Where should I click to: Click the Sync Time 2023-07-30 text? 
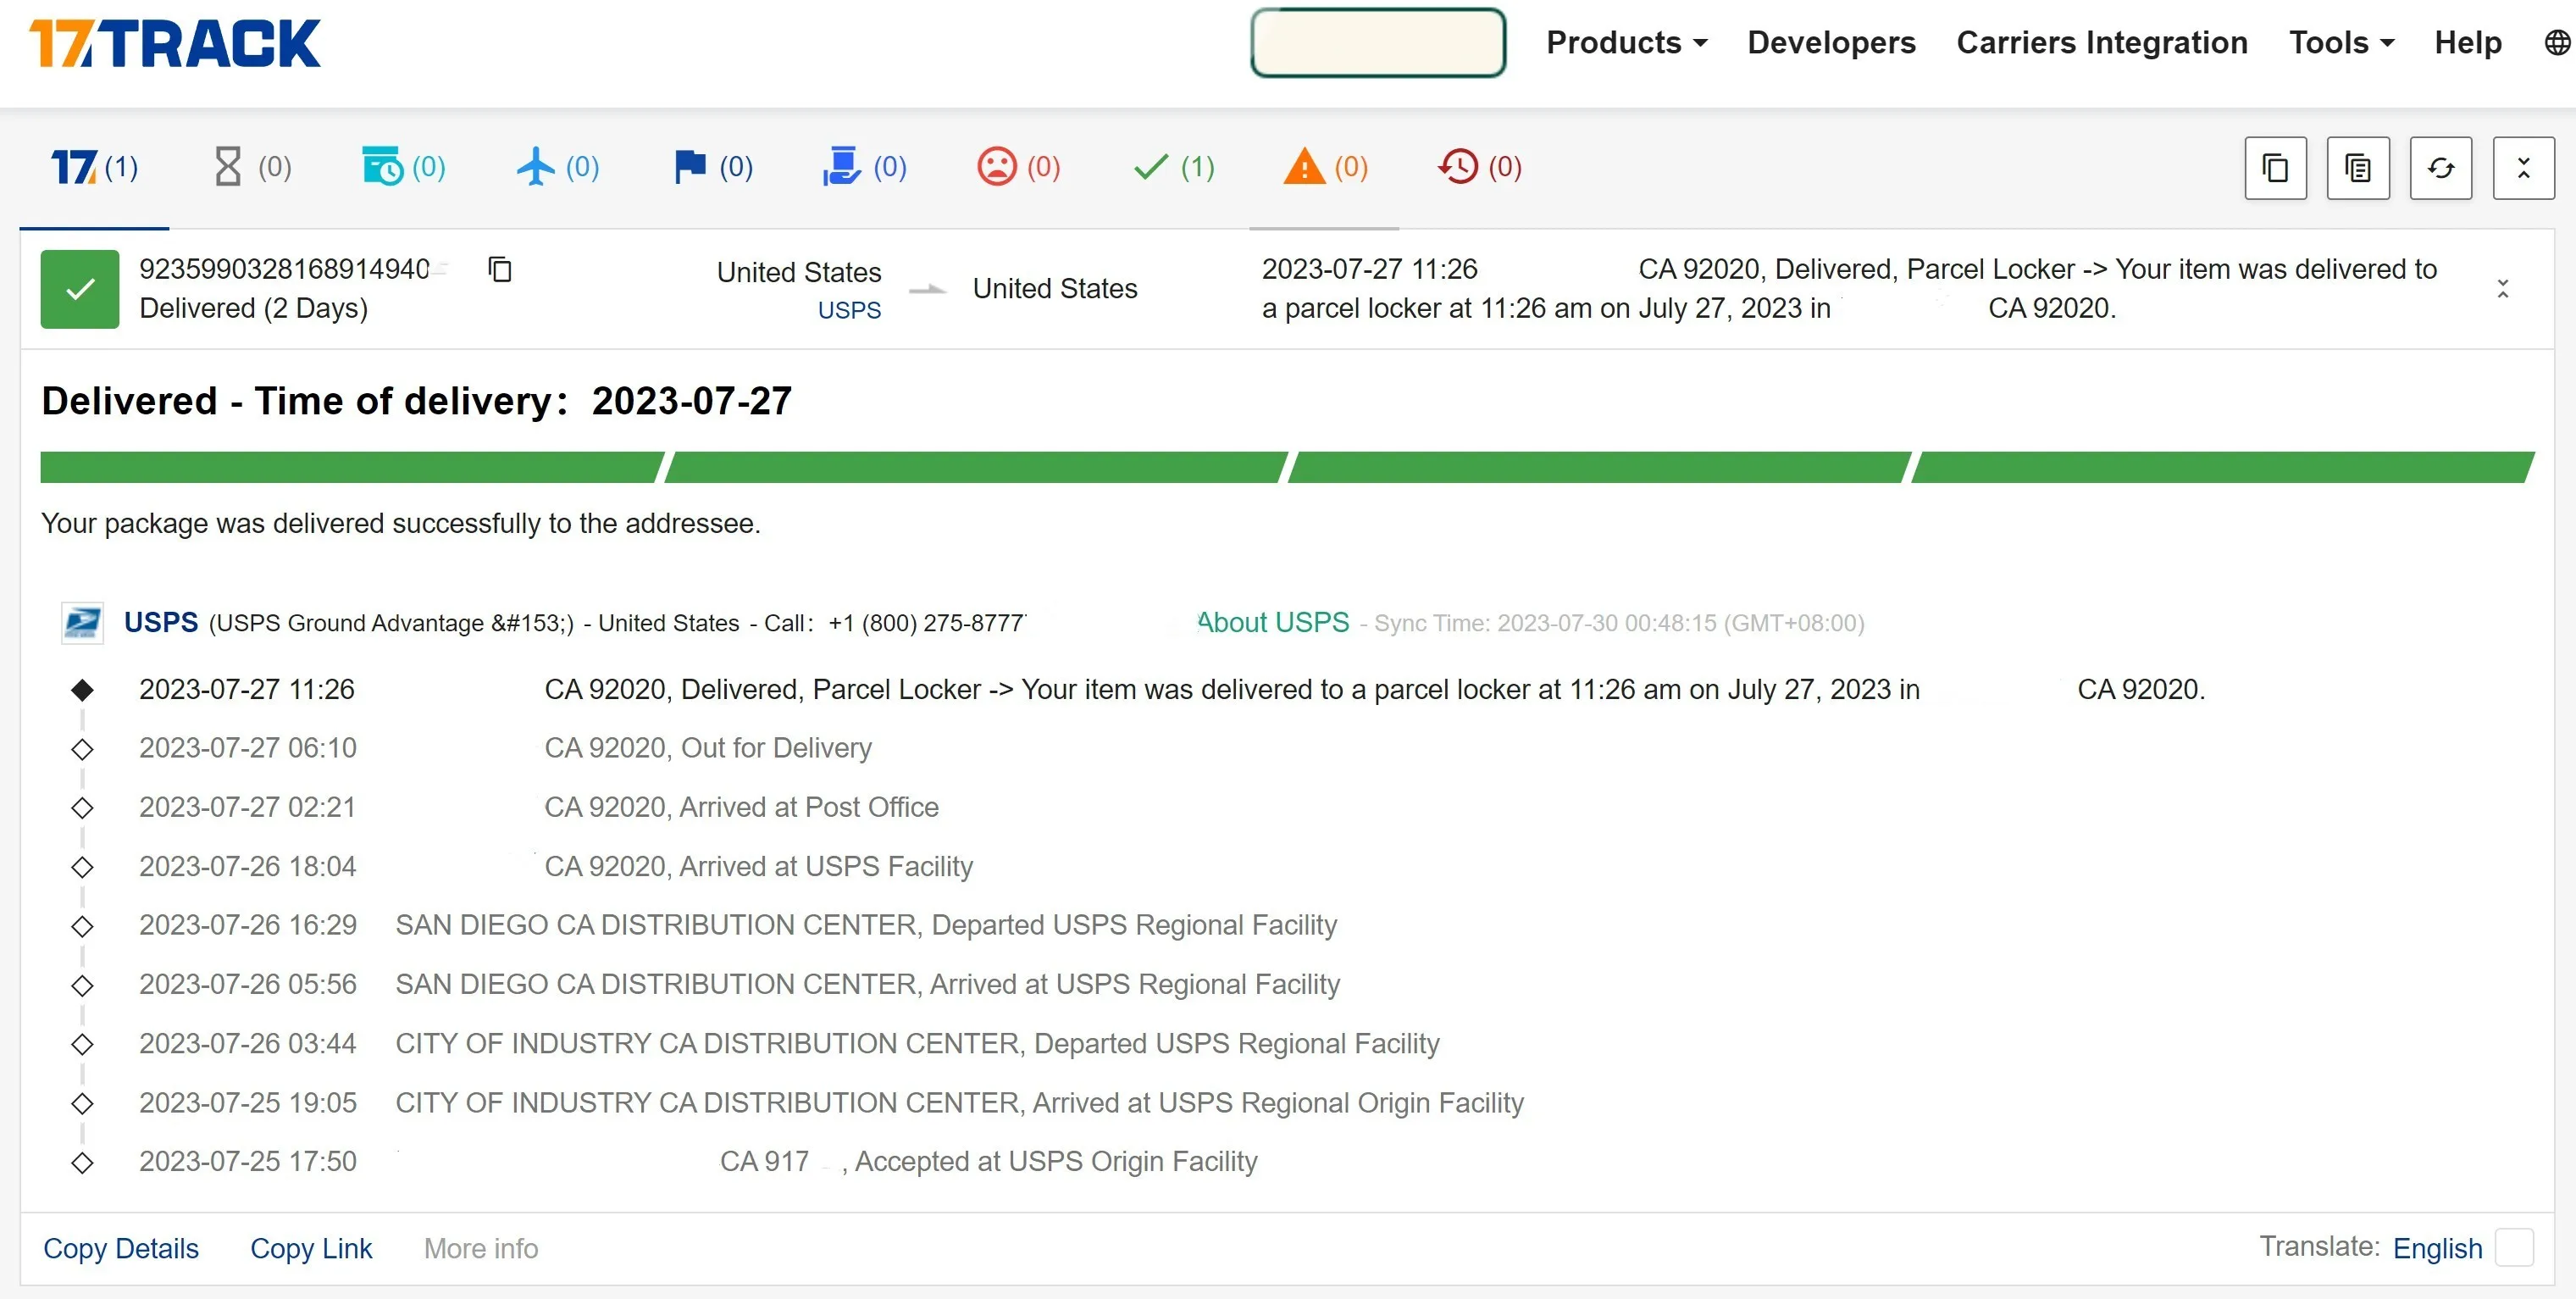pyautogui.click(x=1619, y=623)
